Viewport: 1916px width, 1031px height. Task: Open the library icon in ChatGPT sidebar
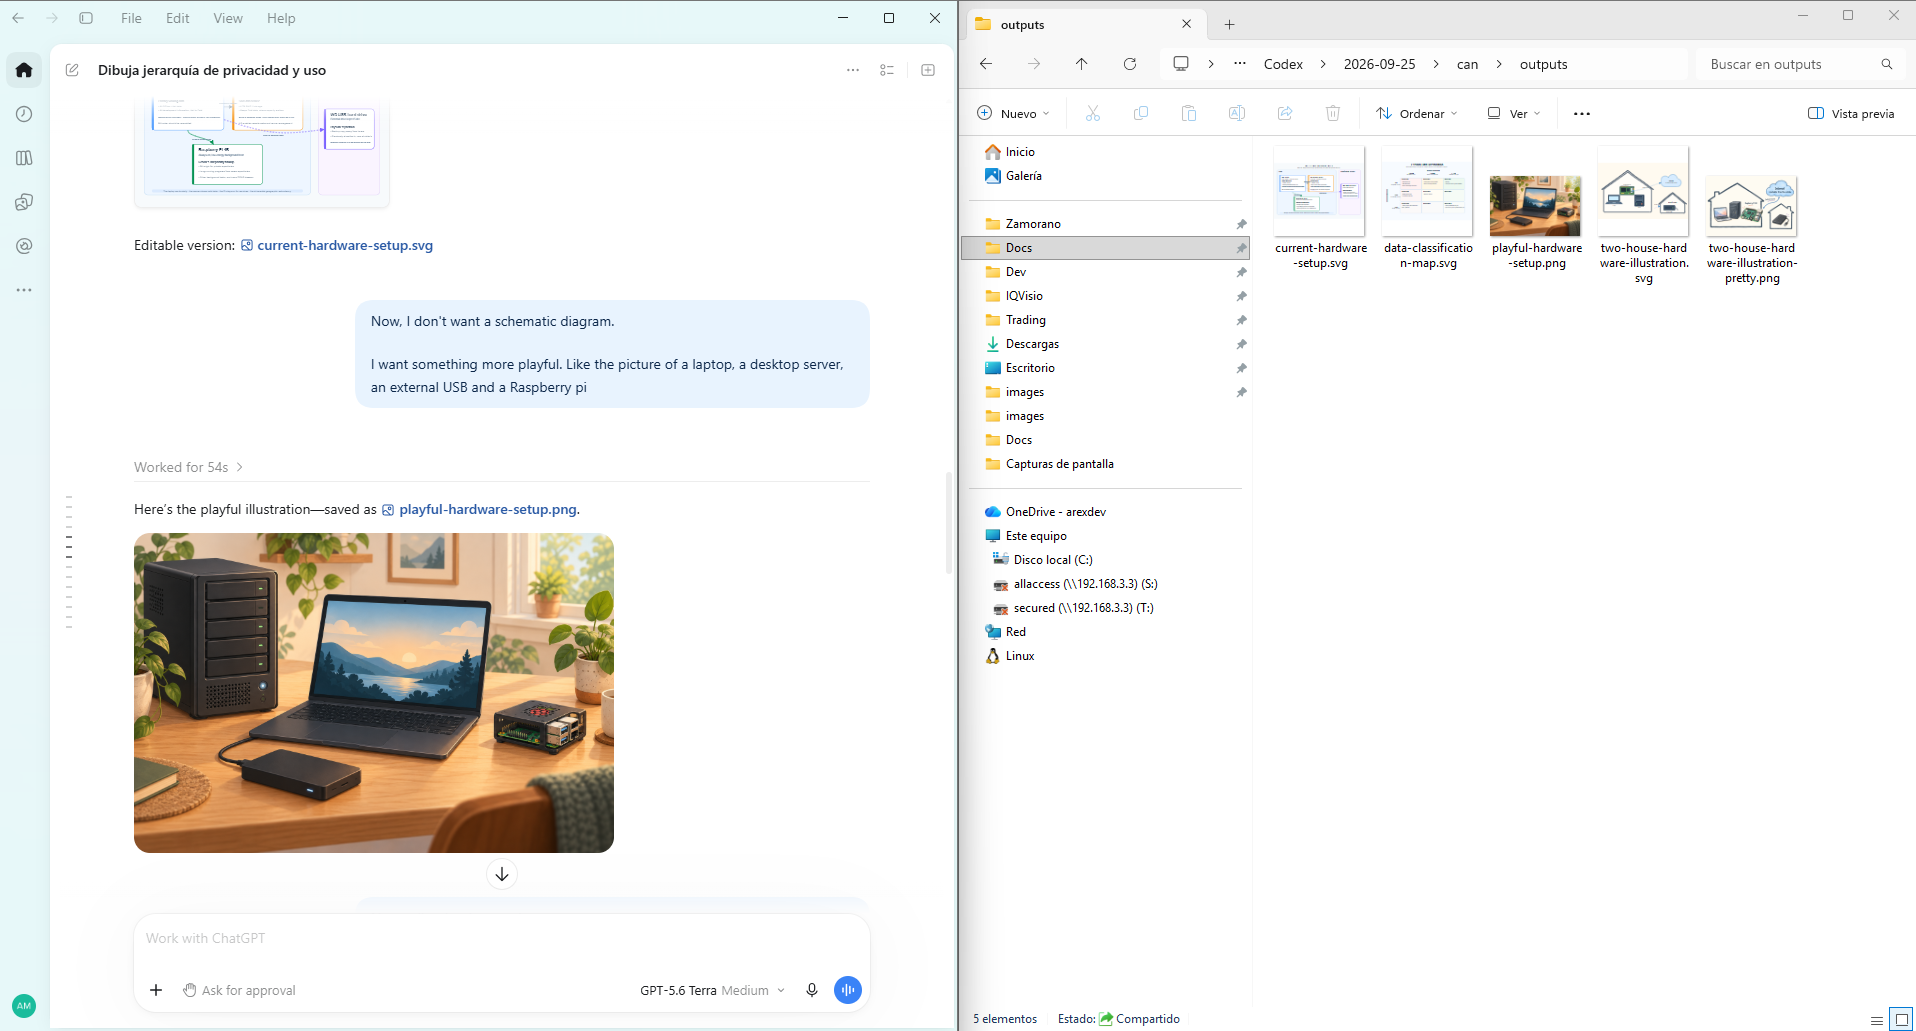pos(24,158)
